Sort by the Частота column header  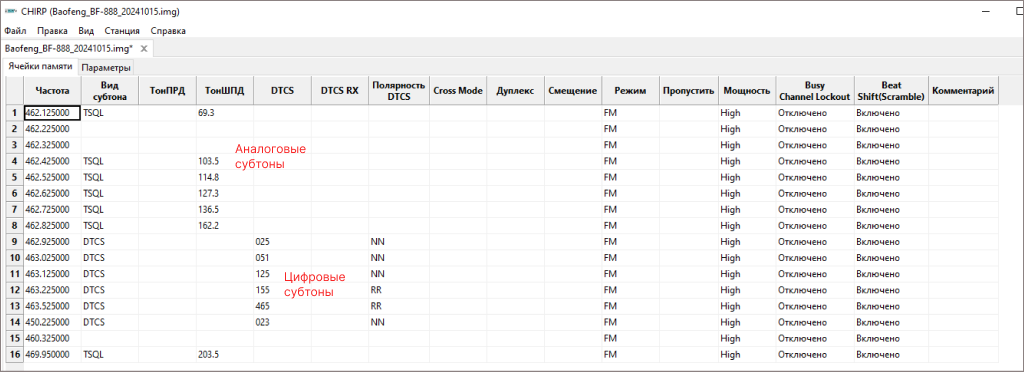point(53,91)
